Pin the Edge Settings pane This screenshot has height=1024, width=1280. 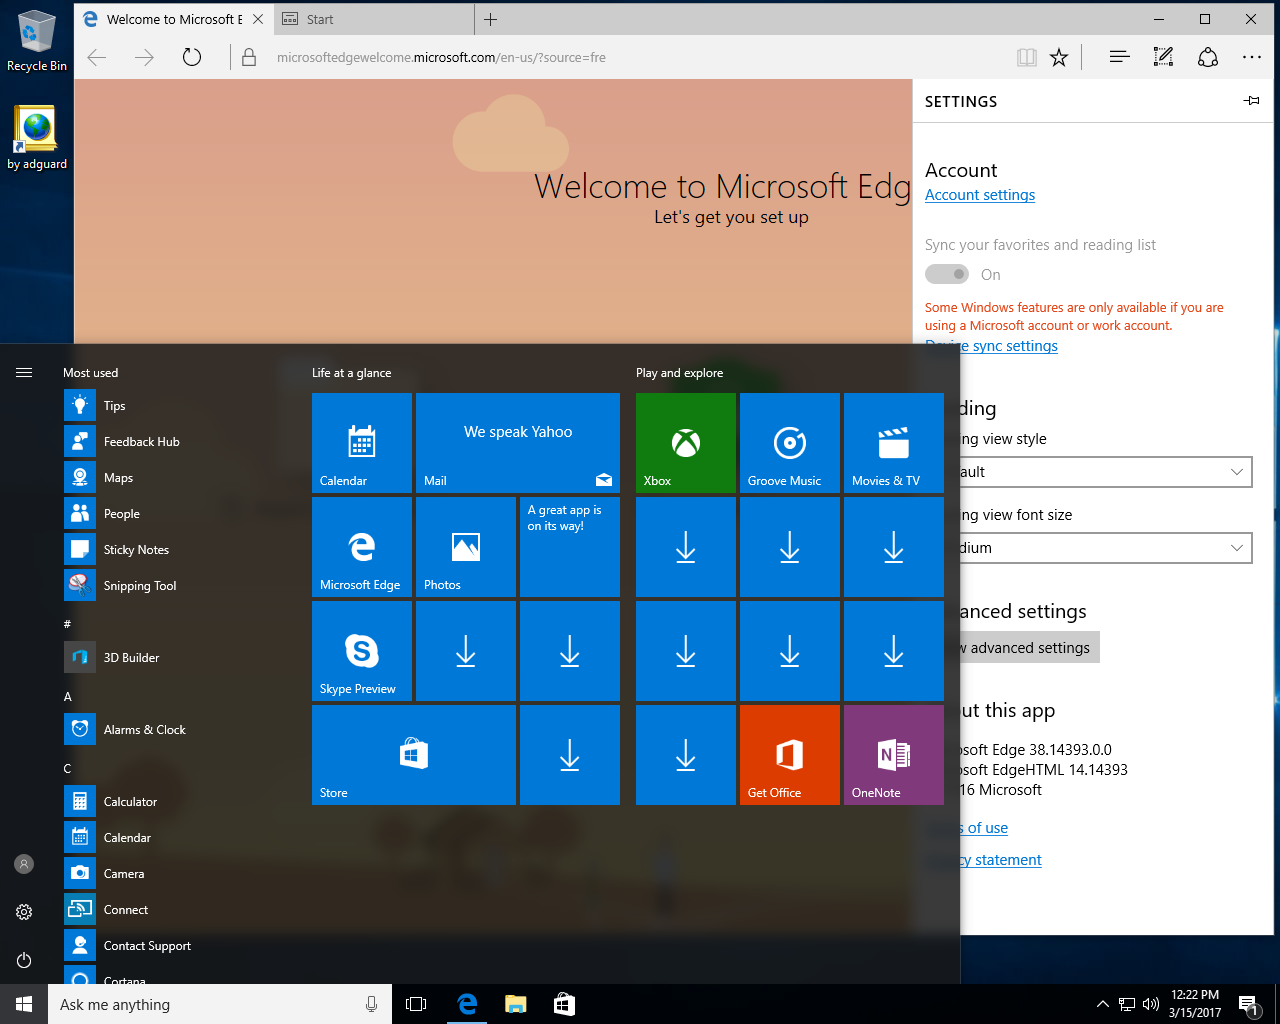pyautogui.click(x=1251, y=101)
